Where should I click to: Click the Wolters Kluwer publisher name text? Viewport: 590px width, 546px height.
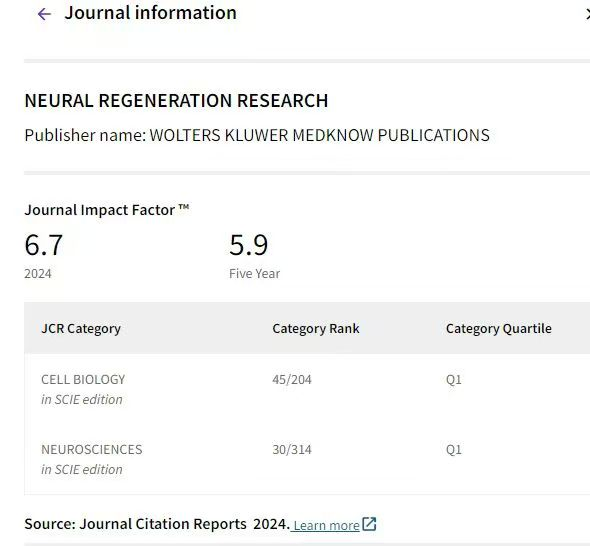319,135
